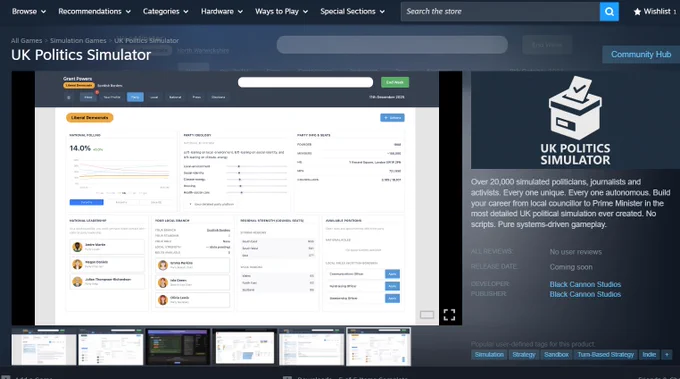
Task: Click the 14.0% national polling value
Action: pos(80,148)
